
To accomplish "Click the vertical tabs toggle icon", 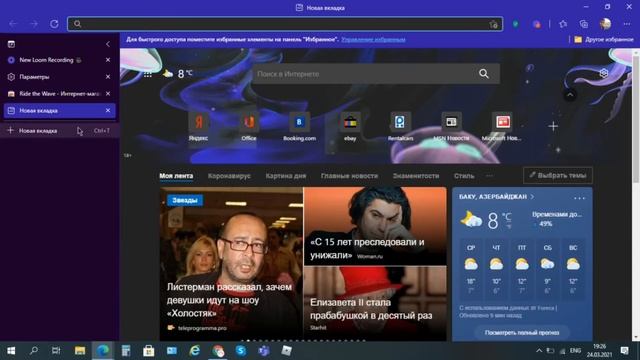I will (11, 44).
